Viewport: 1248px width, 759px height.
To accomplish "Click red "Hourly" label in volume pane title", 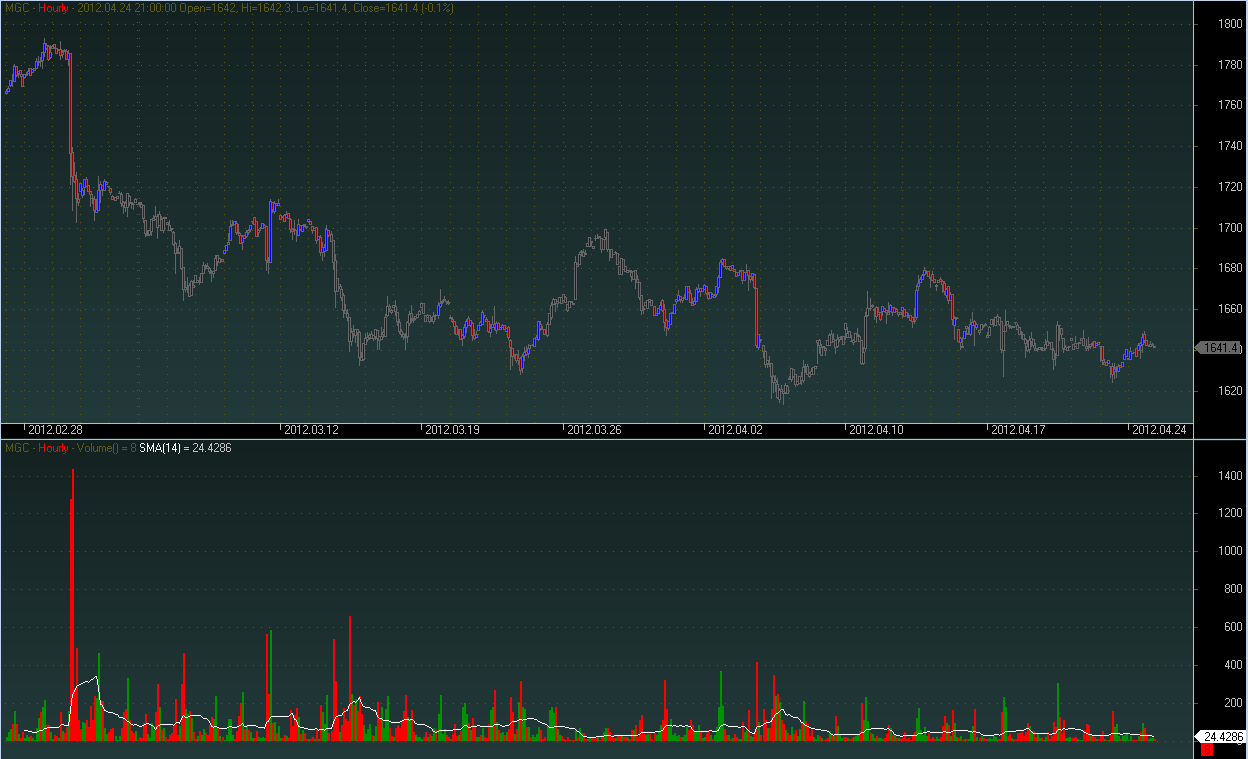I will coord(53,448).
